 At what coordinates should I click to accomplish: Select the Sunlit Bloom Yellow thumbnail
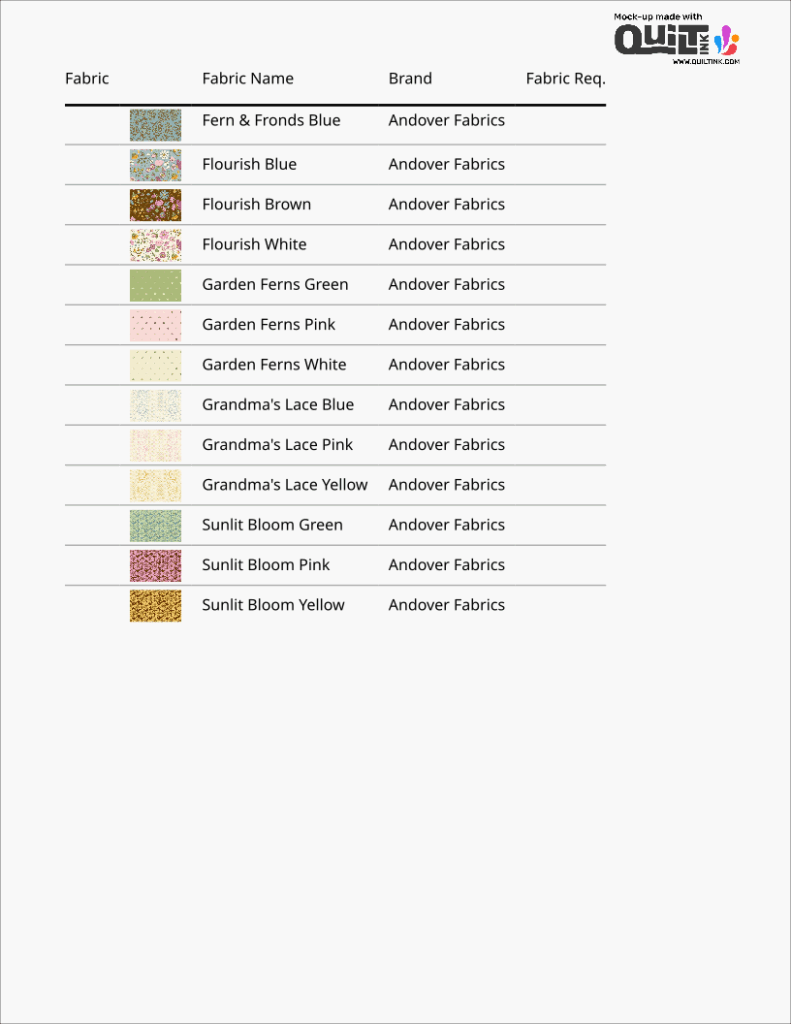click(x=155, y=605)
